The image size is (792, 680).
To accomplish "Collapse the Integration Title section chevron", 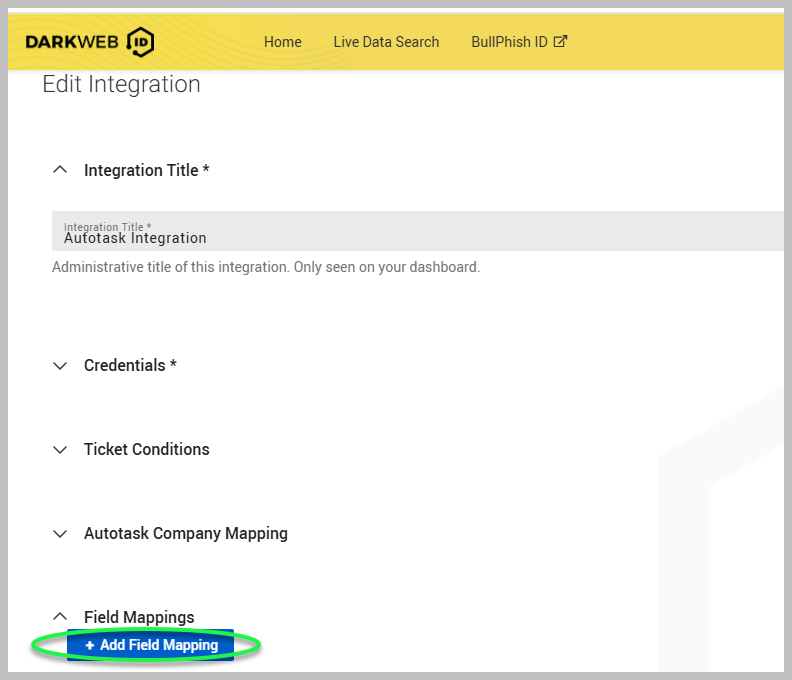I will click(x=60, y=170).
